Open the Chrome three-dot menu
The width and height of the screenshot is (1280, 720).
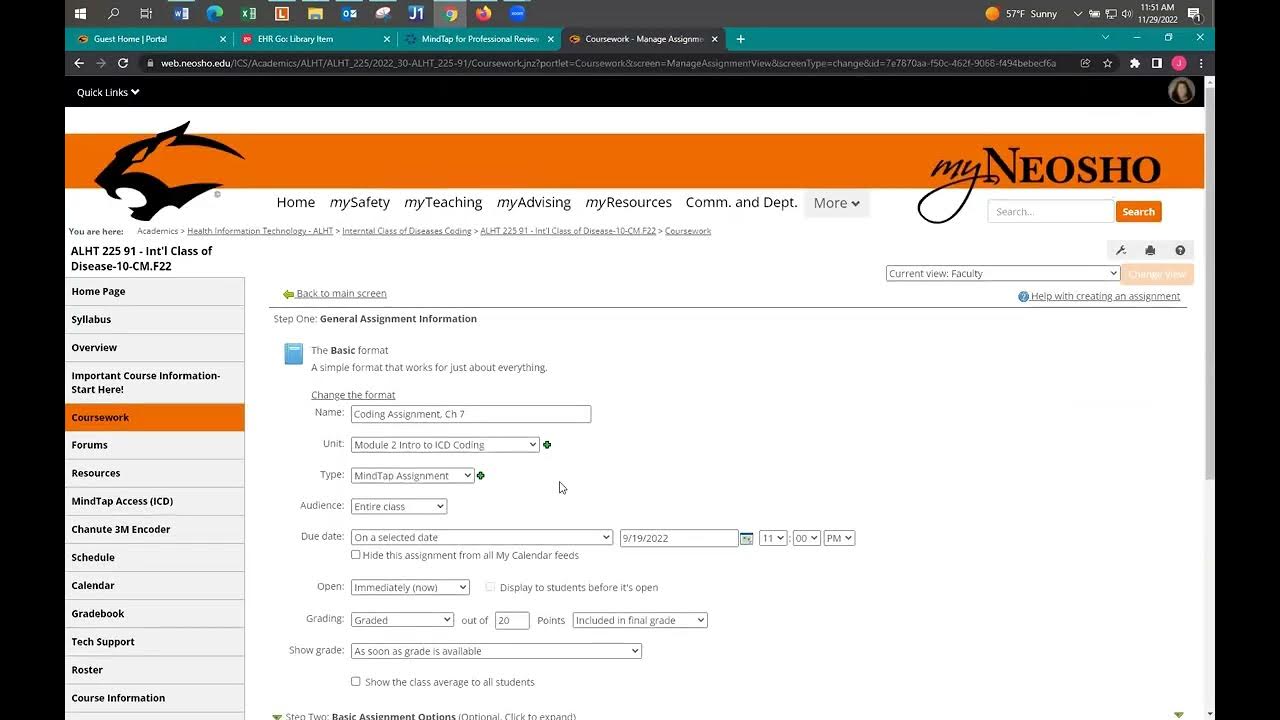[1201, 63]
